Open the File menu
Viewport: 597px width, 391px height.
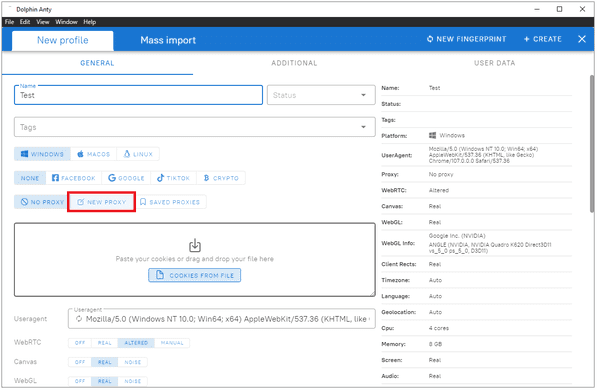(10, 22)
